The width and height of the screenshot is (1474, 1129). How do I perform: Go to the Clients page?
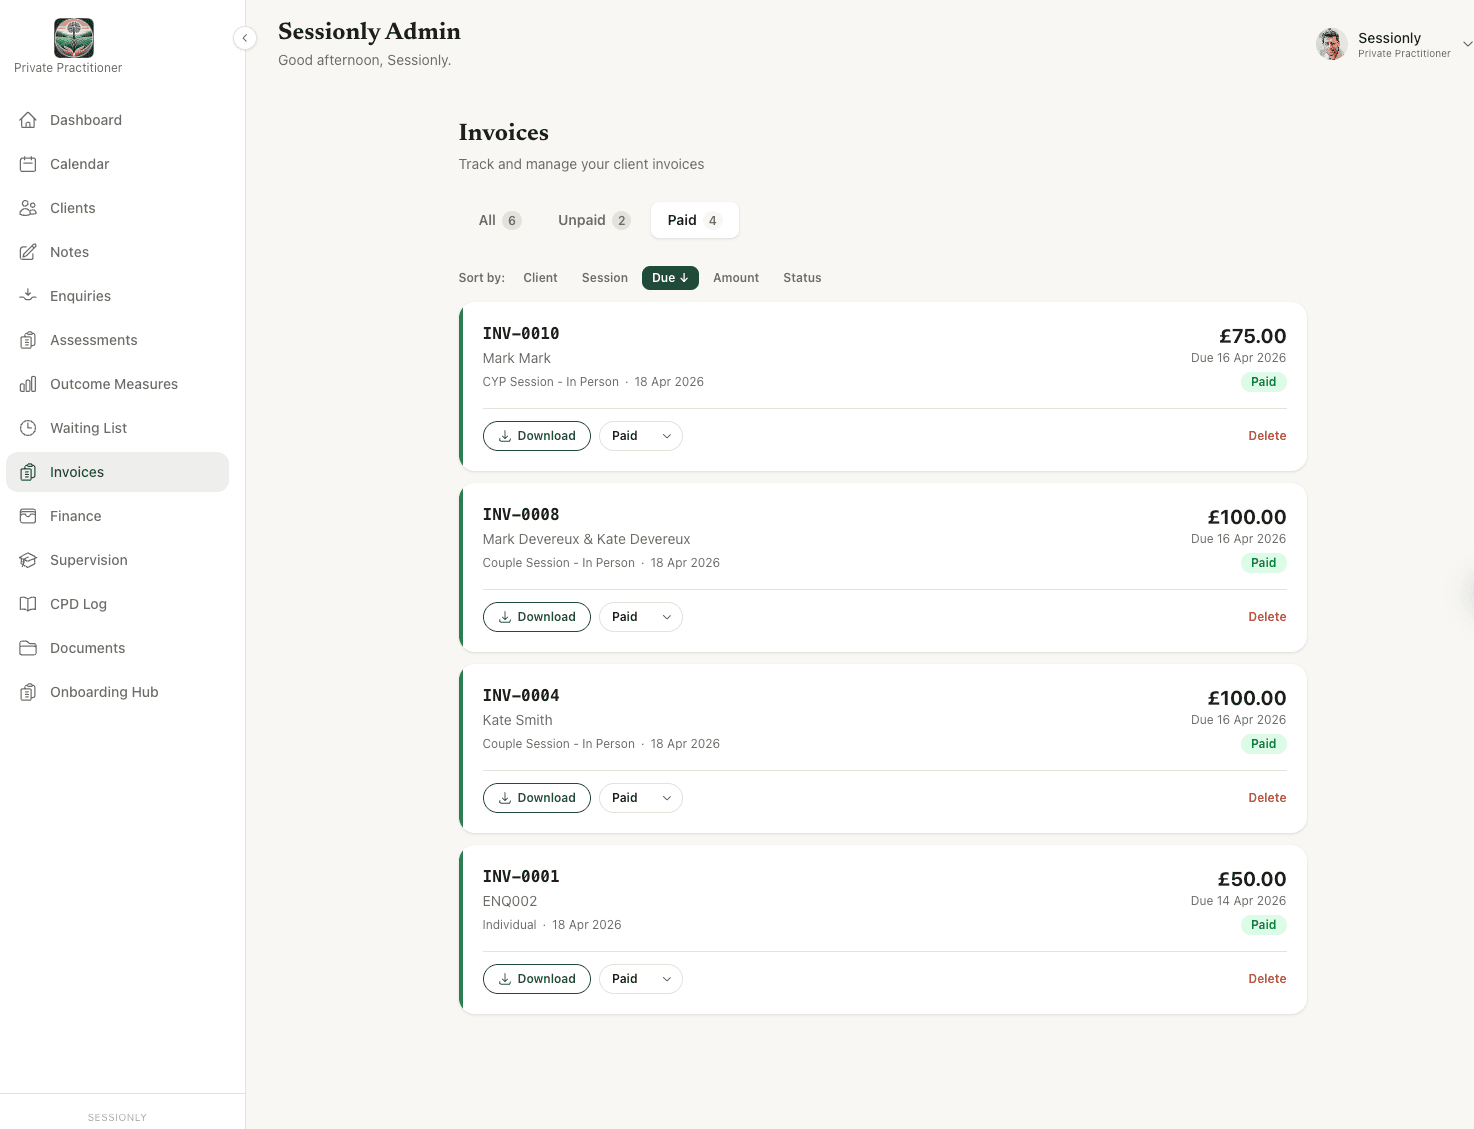click(118, 208)
